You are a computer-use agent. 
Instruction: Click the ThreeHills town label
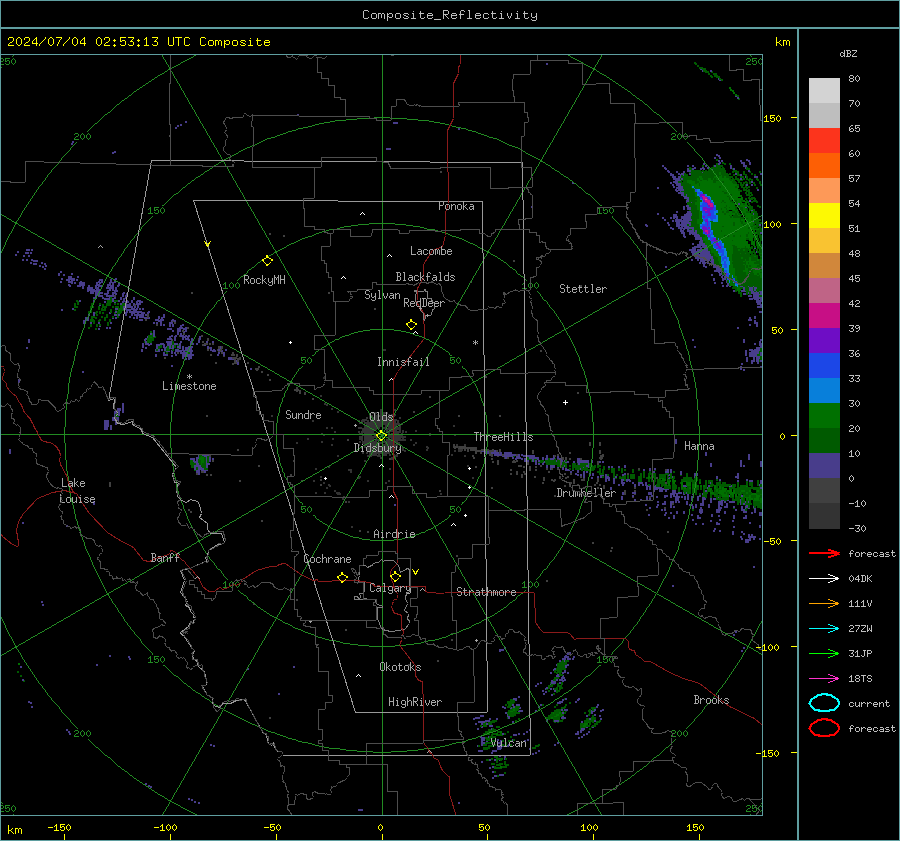click(503, 437)
